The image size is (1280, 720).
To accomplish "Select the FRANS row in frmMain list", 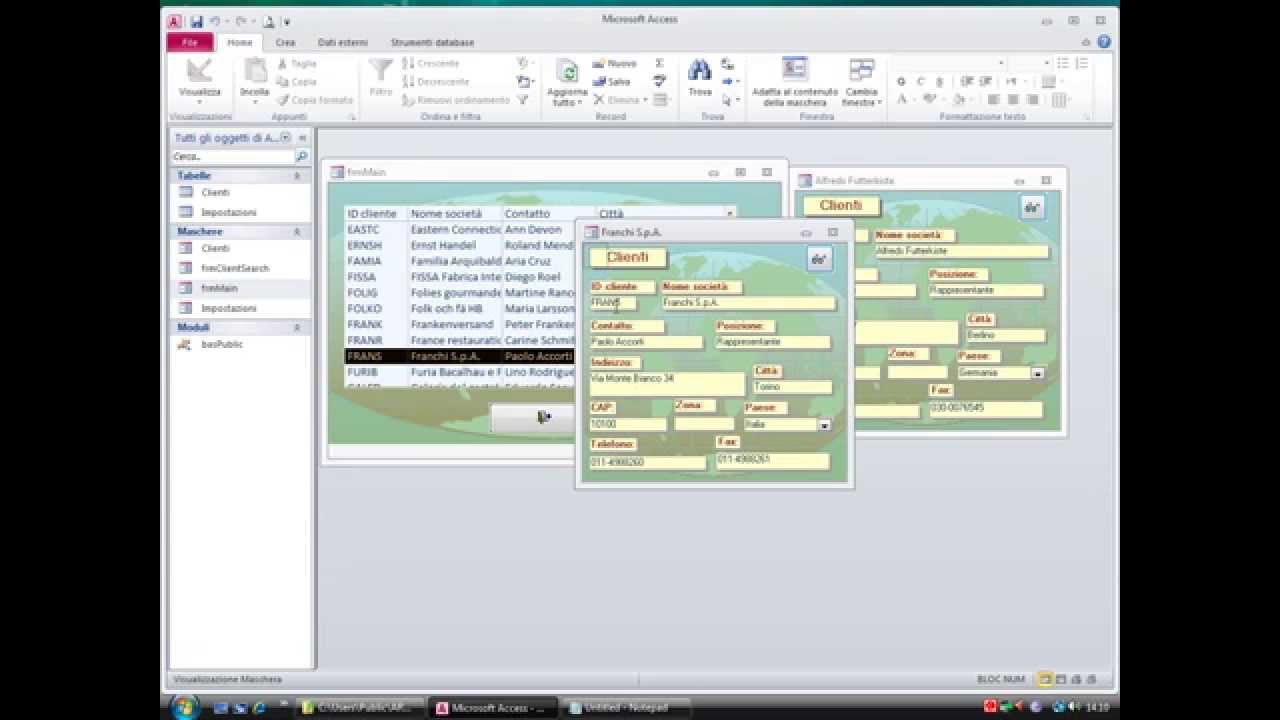I will point(460,356).
